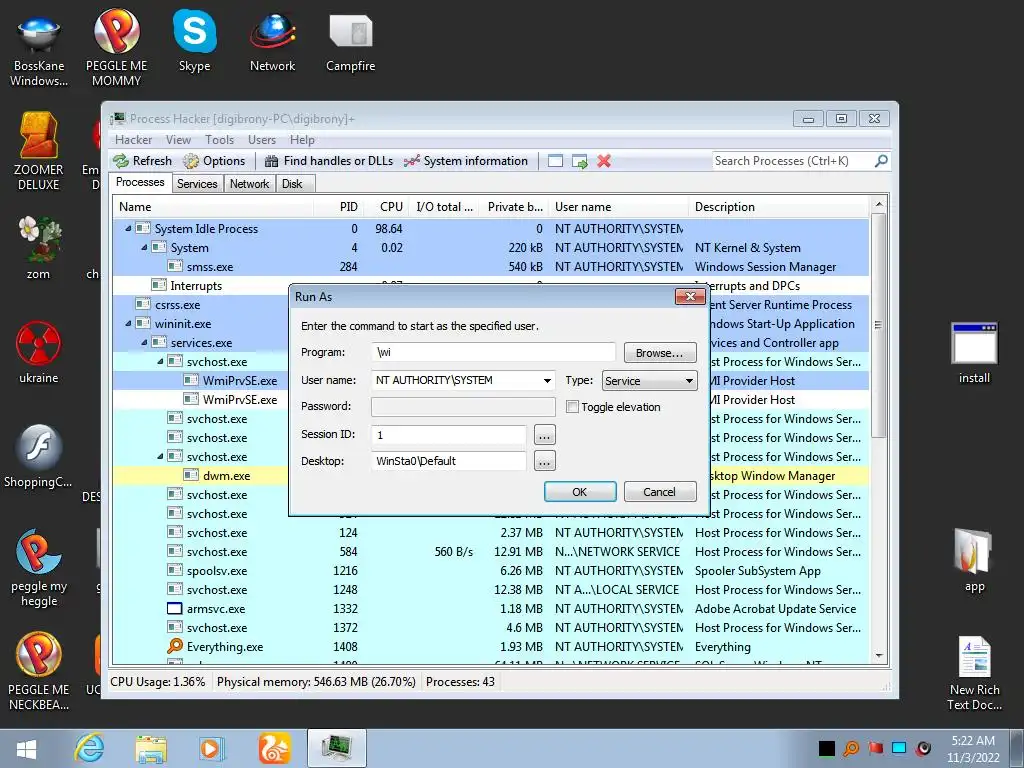The height and width of the screenshot is (768, 1024).
Task: Open File Explorer from the taskbar
Action: 151,748
